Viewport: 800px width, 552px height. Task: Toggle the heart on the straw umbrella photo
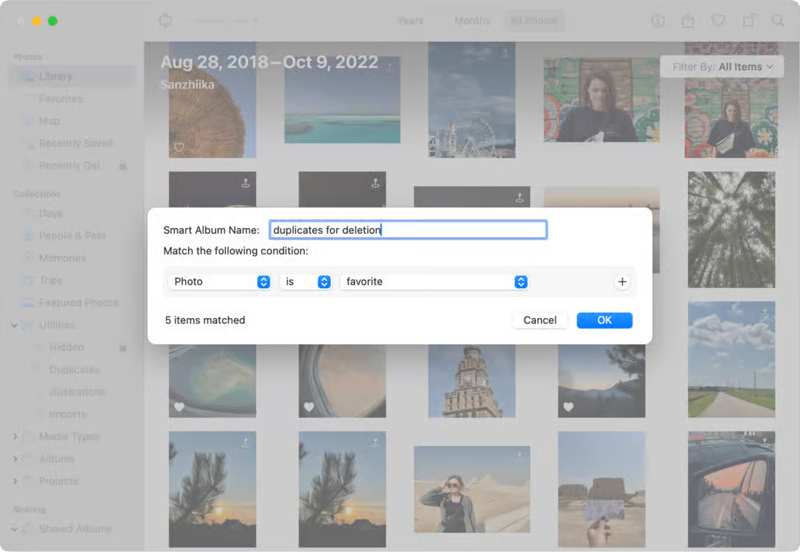[x=179, y=147]
